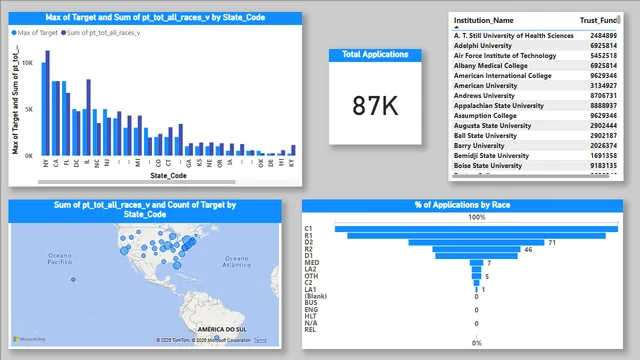Screen dimensions: 640x360
Task: Click the GA state label on the axis
Action: [189, 163]
